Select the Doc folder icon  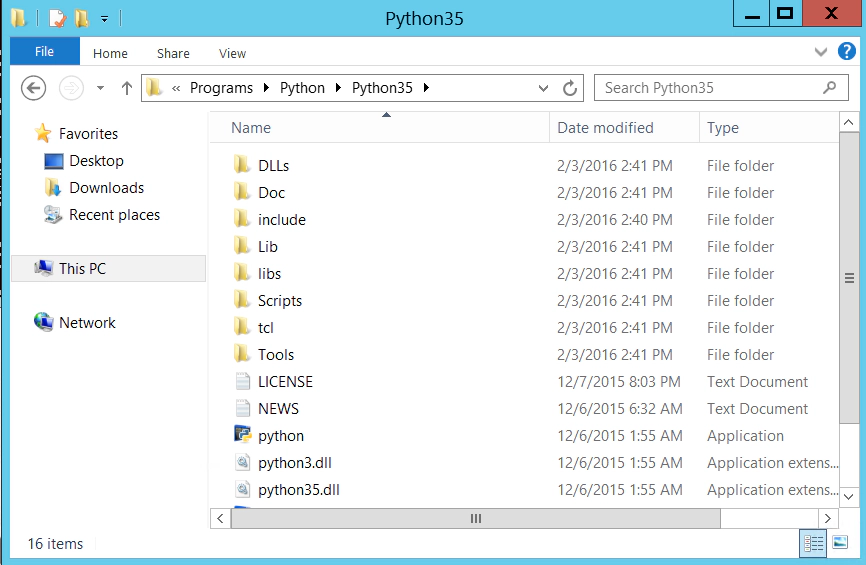tap(241, 192)
